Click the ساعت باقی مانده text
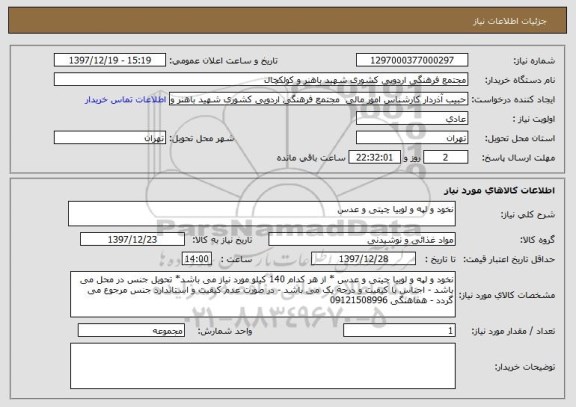The width and height of the screenshot is (576, 407). 311,158
